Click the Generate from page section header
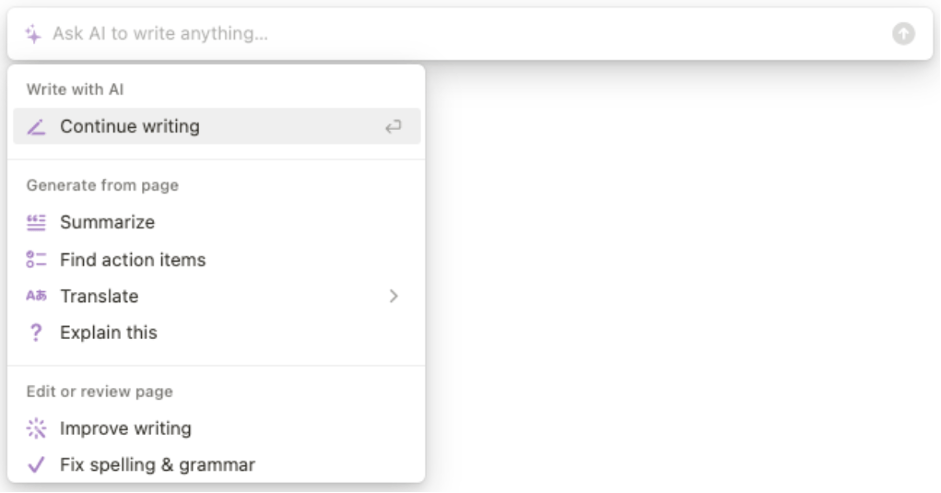This screenshot has height=493, width=941. pyautogui.click(x=103, y=185)
